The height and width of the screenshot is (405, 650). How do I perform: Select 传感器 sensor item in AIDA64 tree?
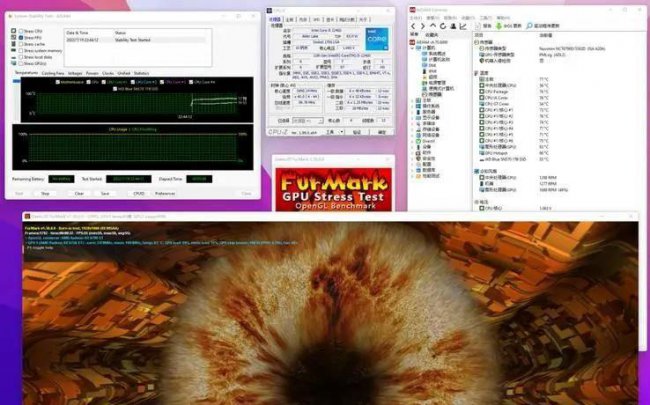coord(432,95)
